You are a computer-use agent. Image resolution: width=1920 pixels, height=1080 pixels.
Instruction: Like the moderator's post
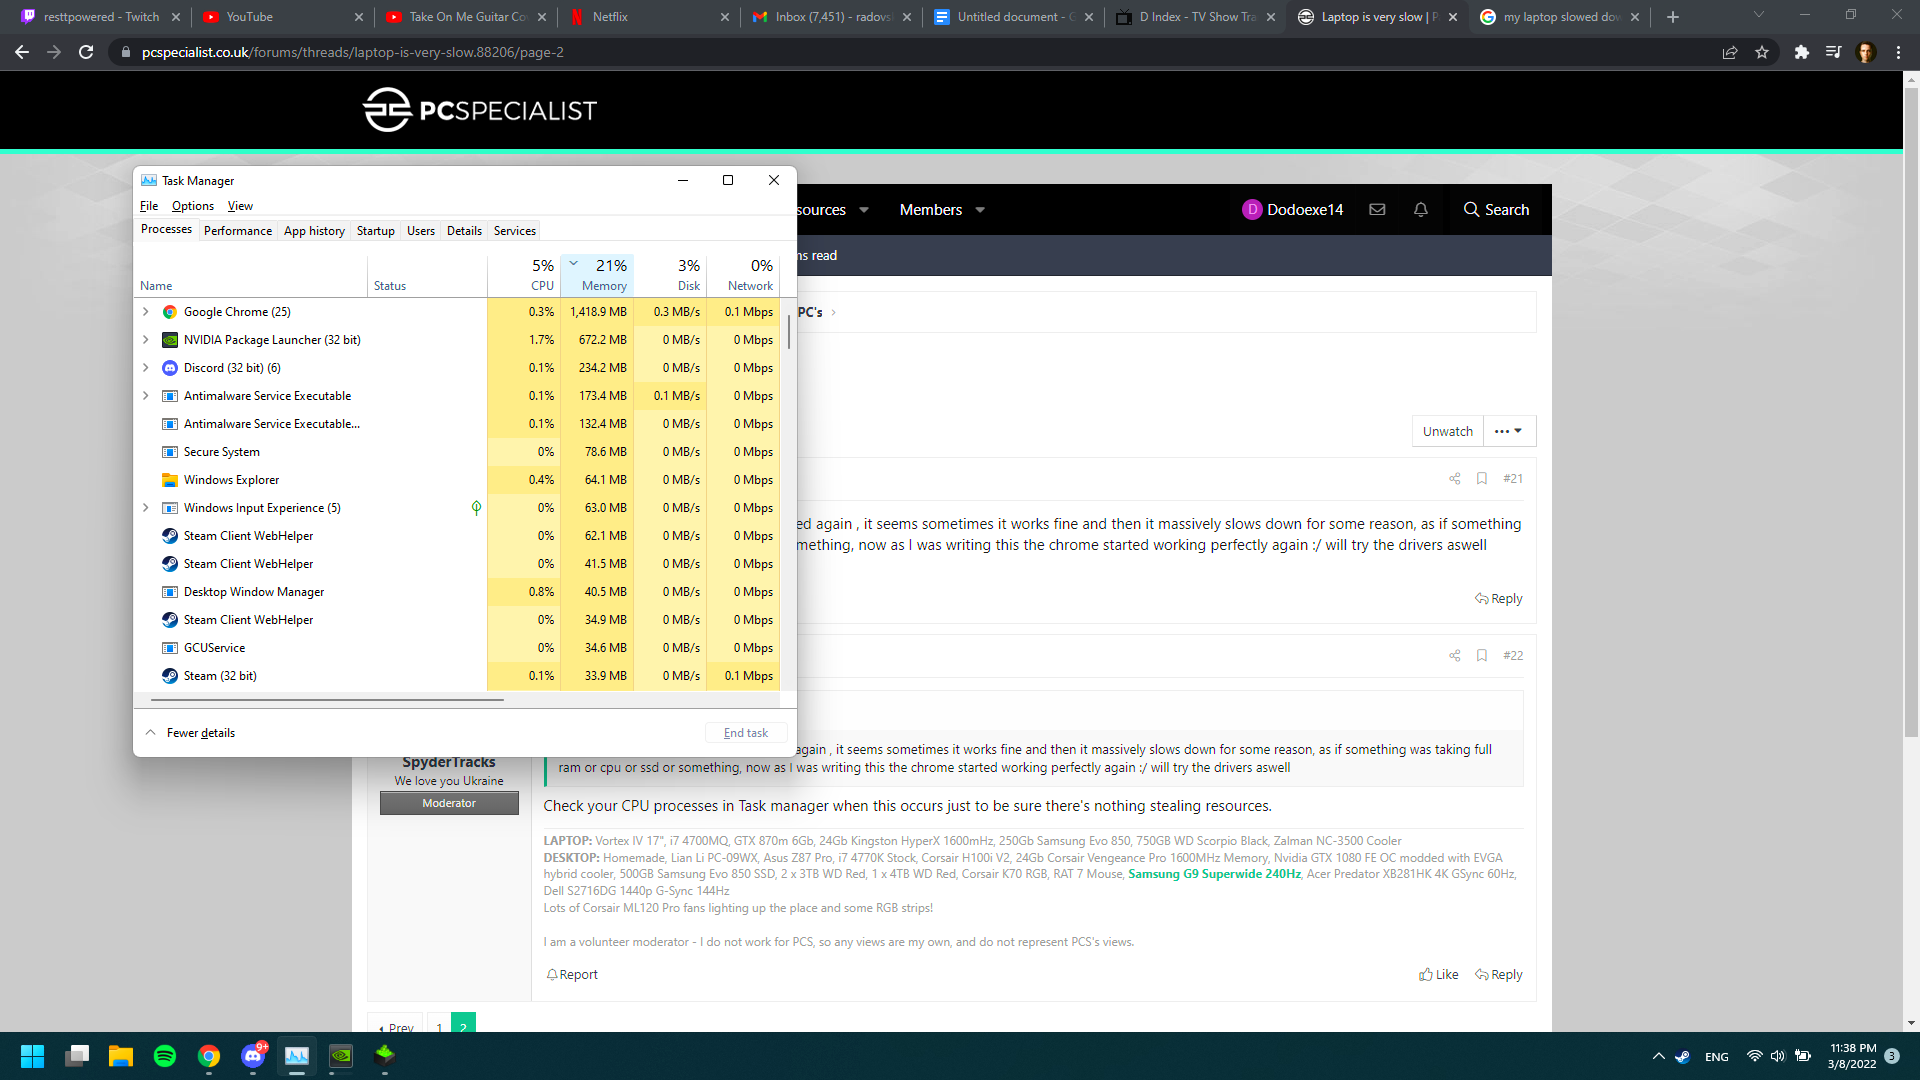pos(1438,975)
